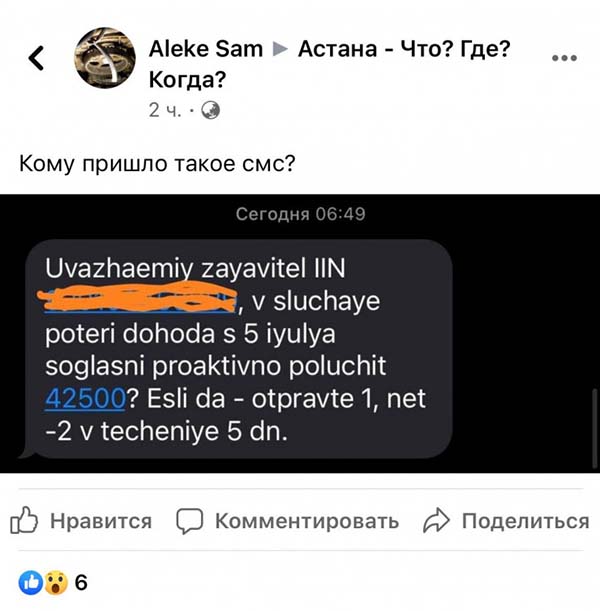Go back using the left arrow

36,58
